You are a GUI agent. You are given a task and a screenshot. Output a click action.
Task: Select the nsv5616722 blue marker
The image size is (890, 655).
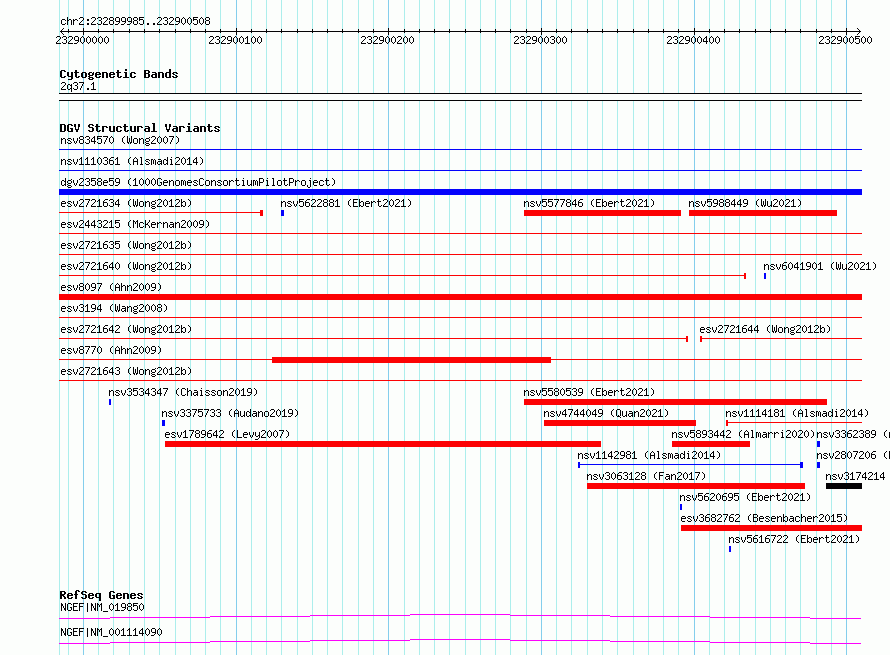click(x=730, y=549)
